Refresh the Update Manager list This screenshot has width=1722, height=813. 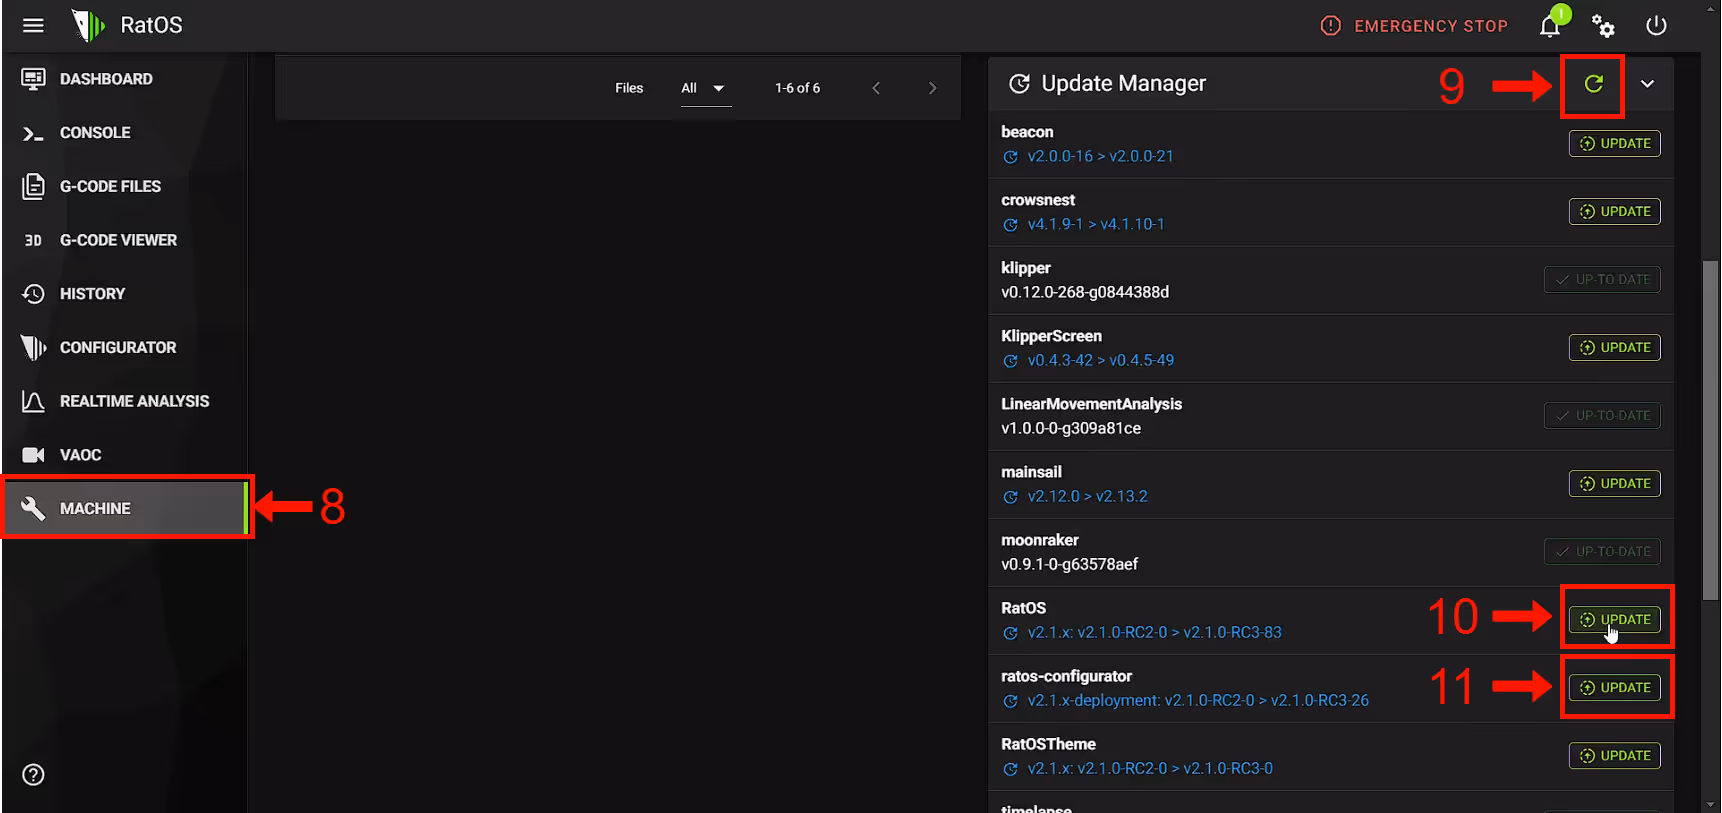pos(1593,84)
